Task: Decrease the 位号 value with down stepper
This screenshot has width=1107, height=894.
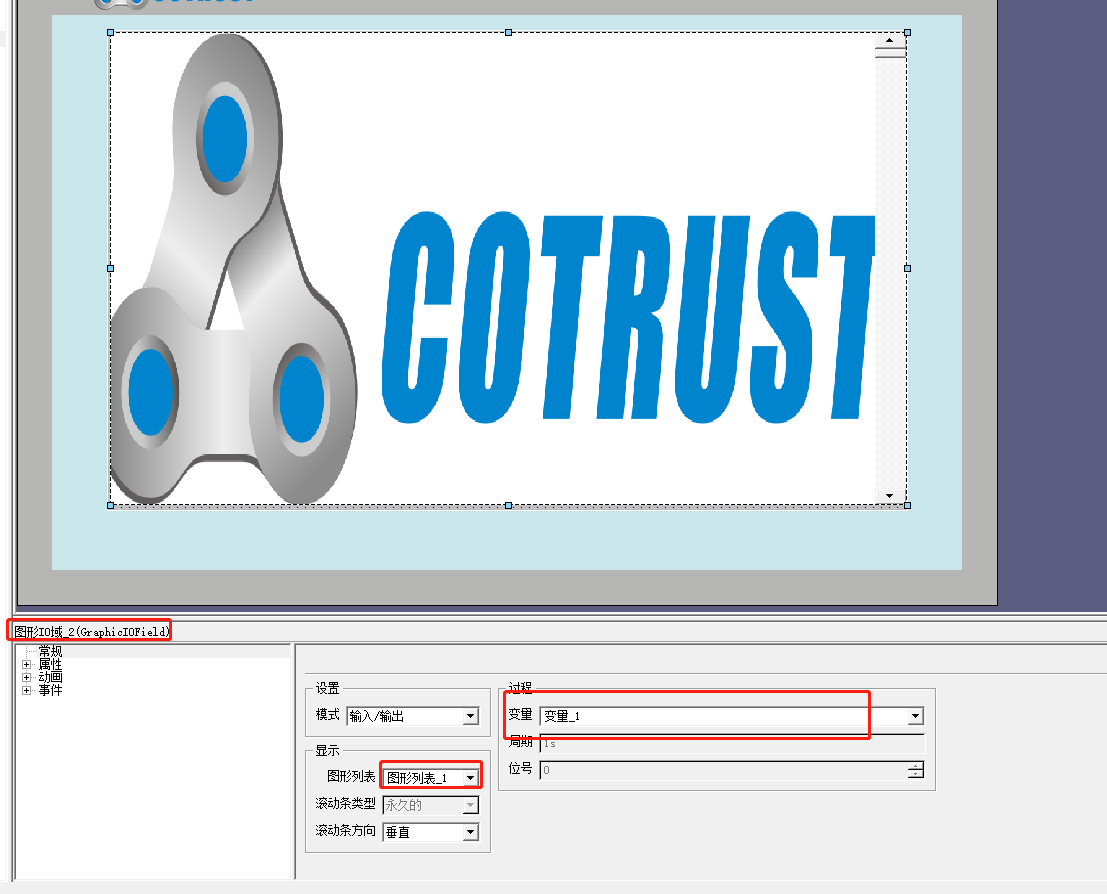Action: [x=916, y=774]
